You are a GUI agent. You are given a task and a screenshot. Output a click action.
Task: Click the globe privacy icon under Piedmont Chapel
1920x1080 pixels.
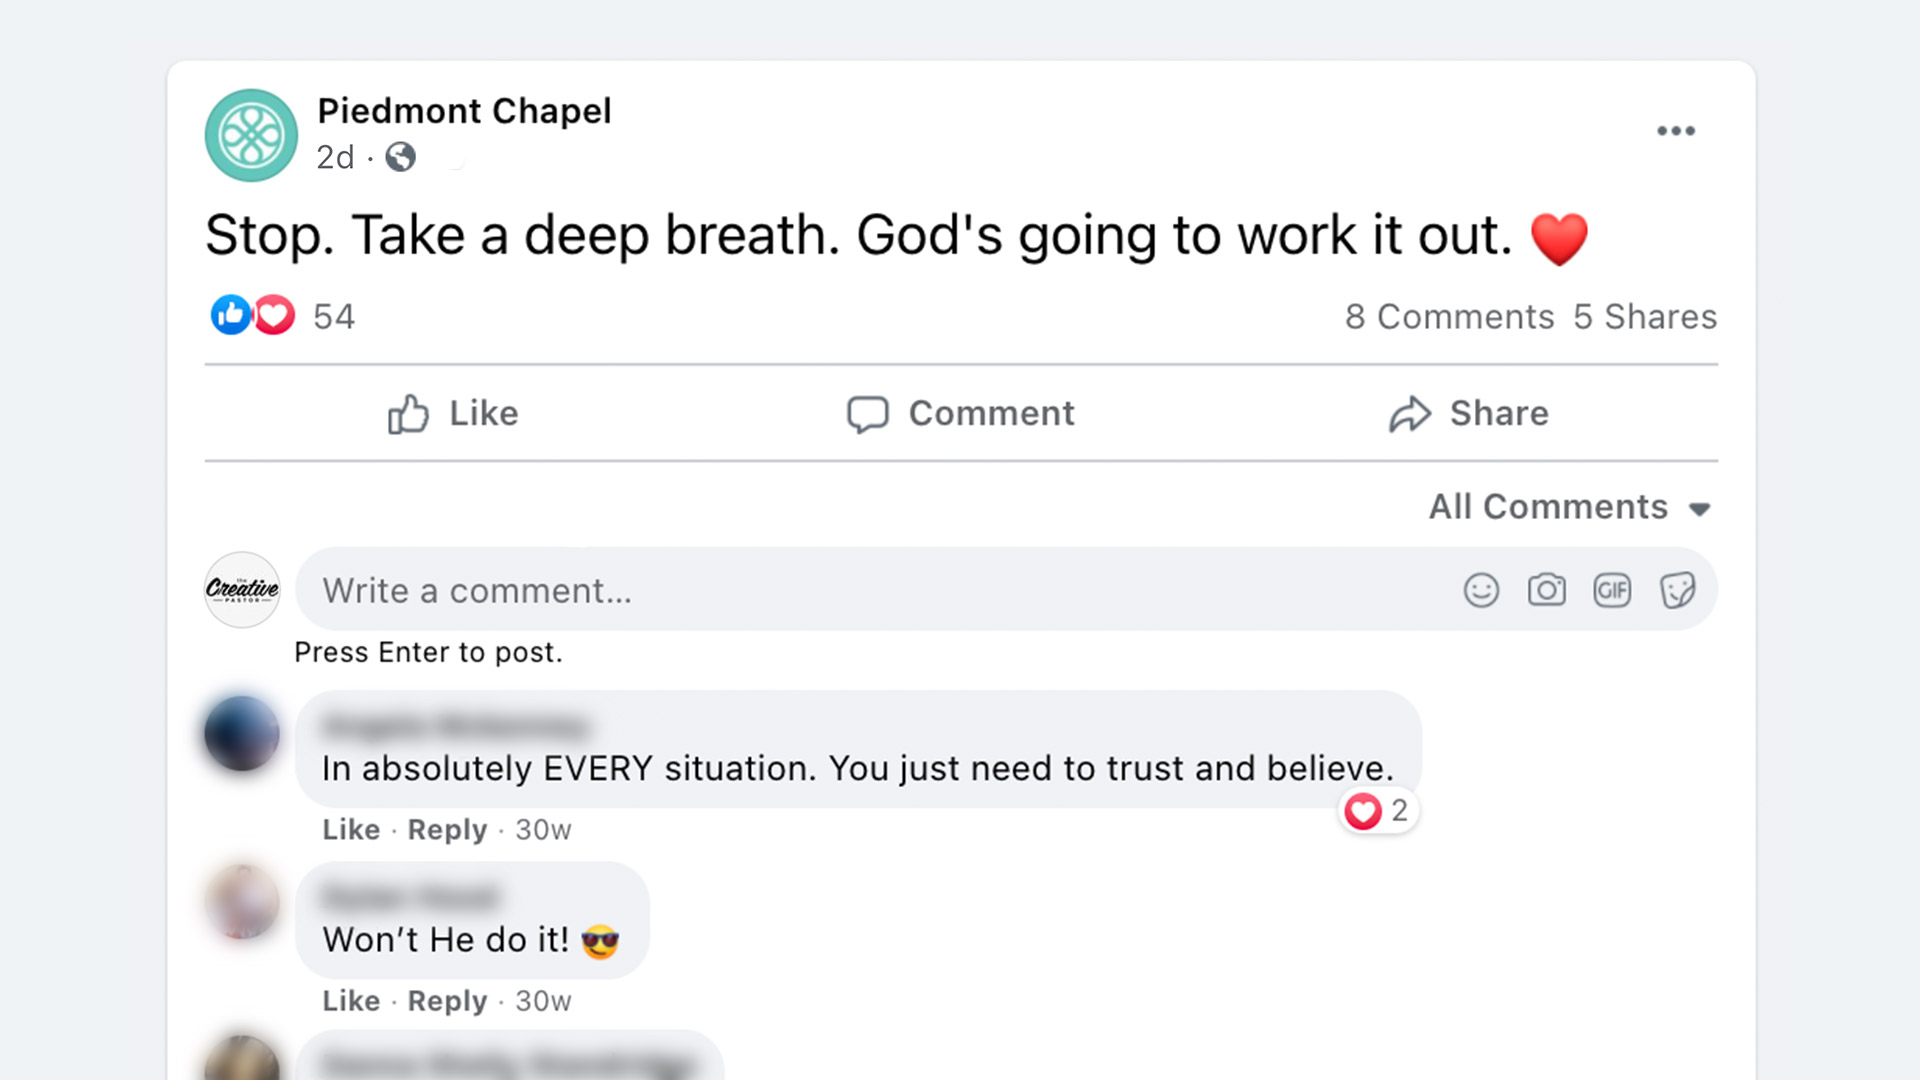tap(399, 157)
